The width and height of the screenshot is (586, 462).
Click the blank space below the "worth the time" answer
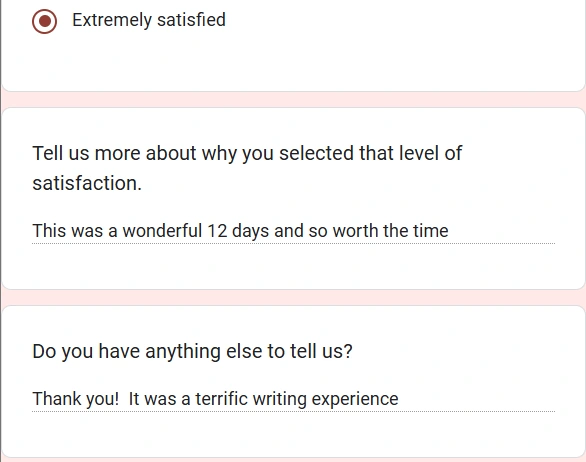tap(293, 266)
